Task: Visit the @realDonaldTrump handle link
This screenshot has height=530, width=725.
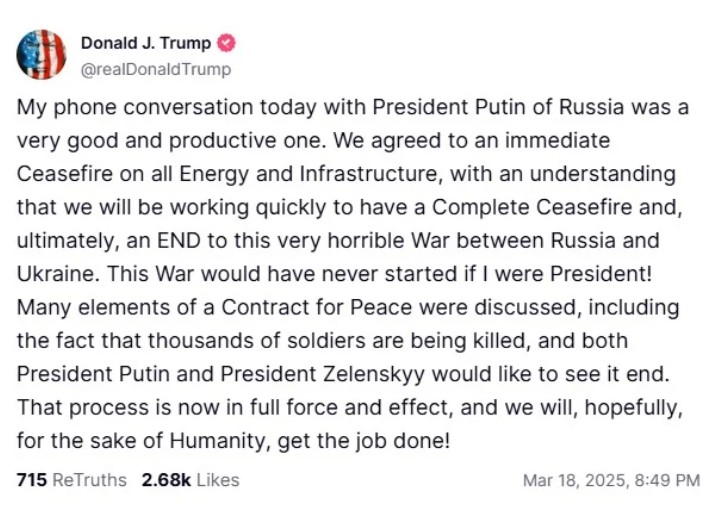Action: (x=156, y=69)
